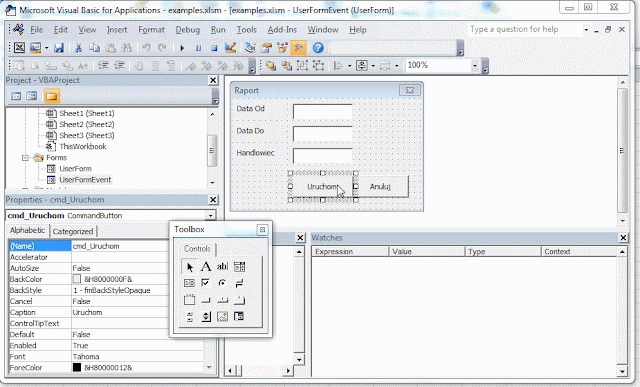The height and width of the screenshot is (387, 640).
Task: Click the Copy icon in standard toolbar
Action: 94,48
